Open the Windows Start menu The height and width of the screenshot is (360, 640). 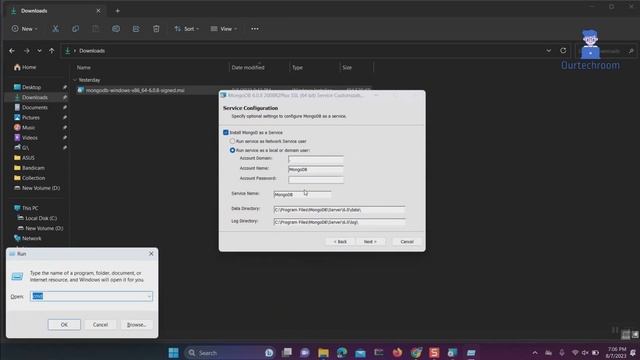pos(173,353)
